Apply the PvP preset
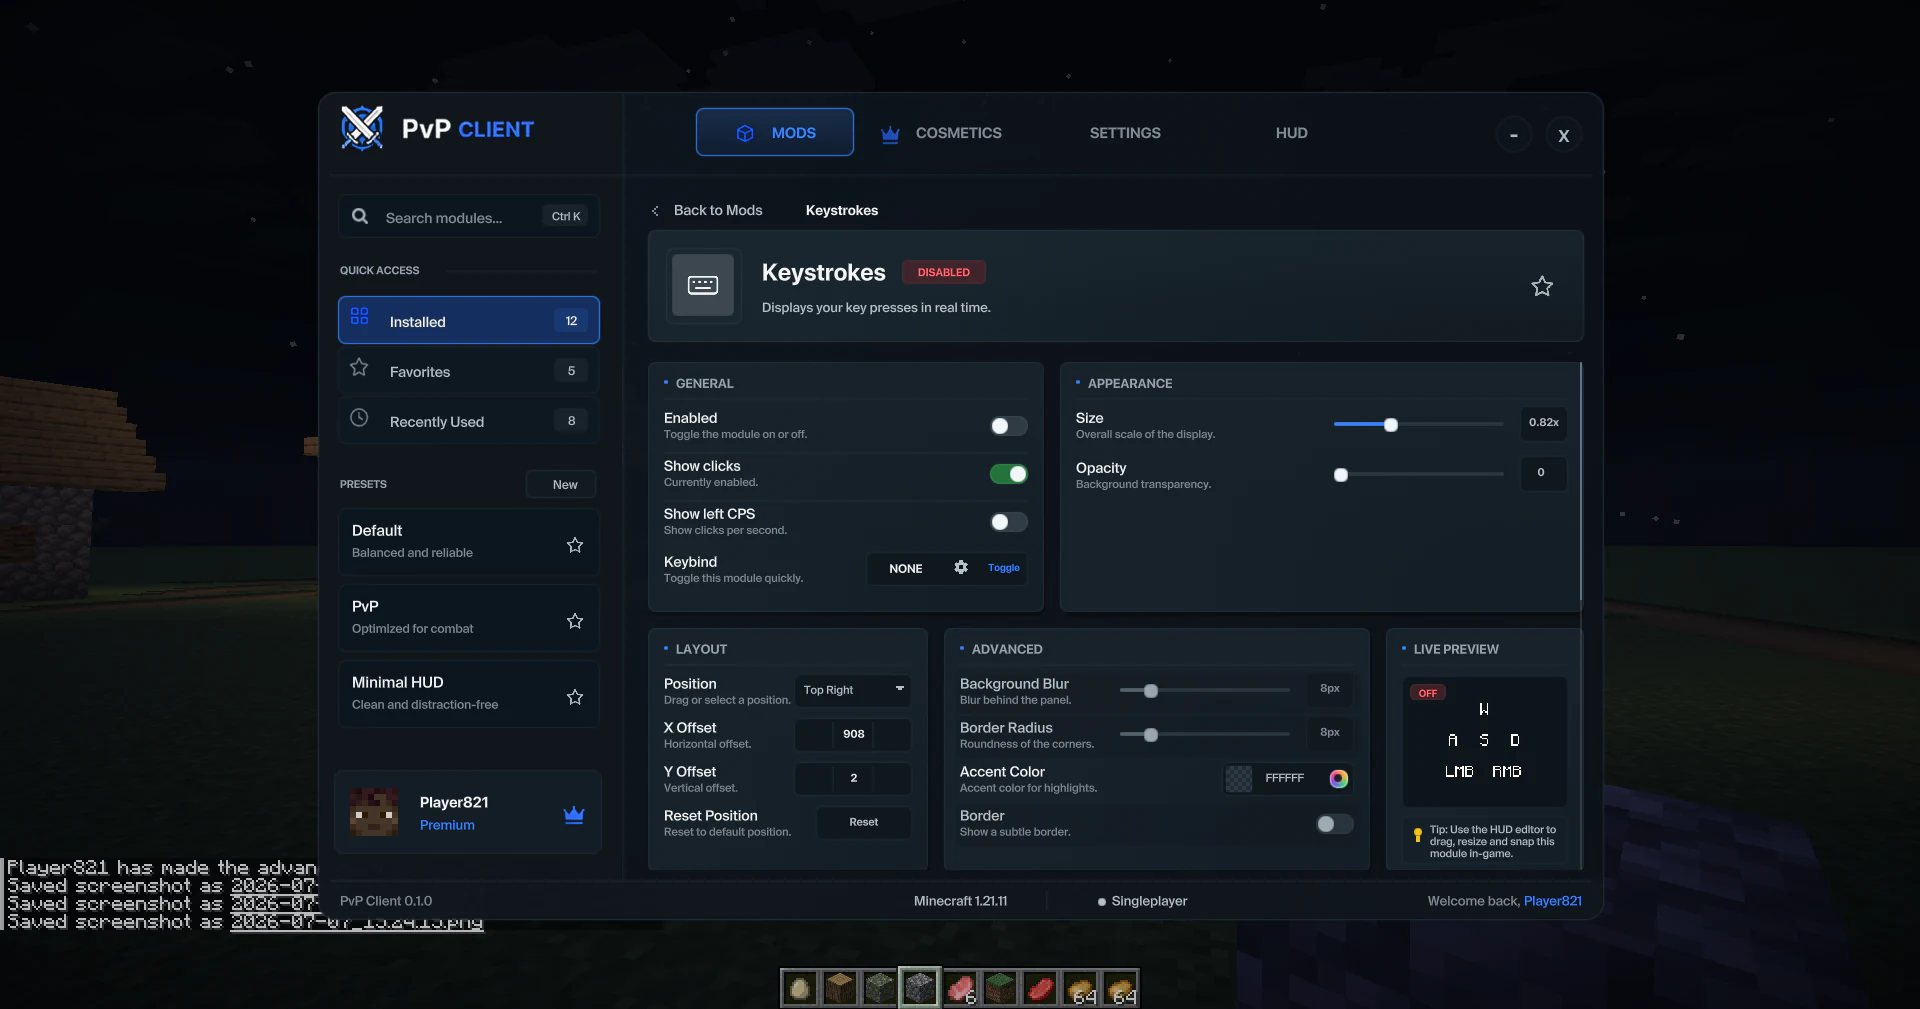 click(x=469, y=618)
